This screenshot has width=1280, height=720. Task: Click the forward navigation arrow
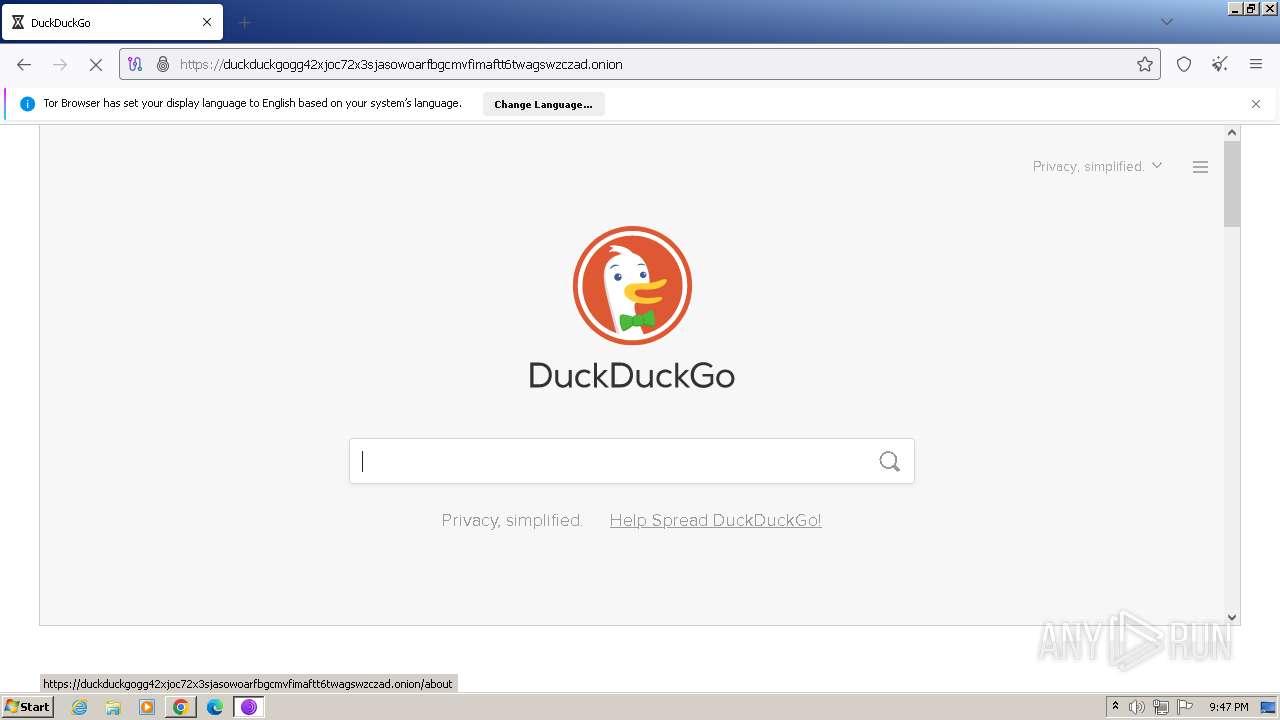coord(60,64)
